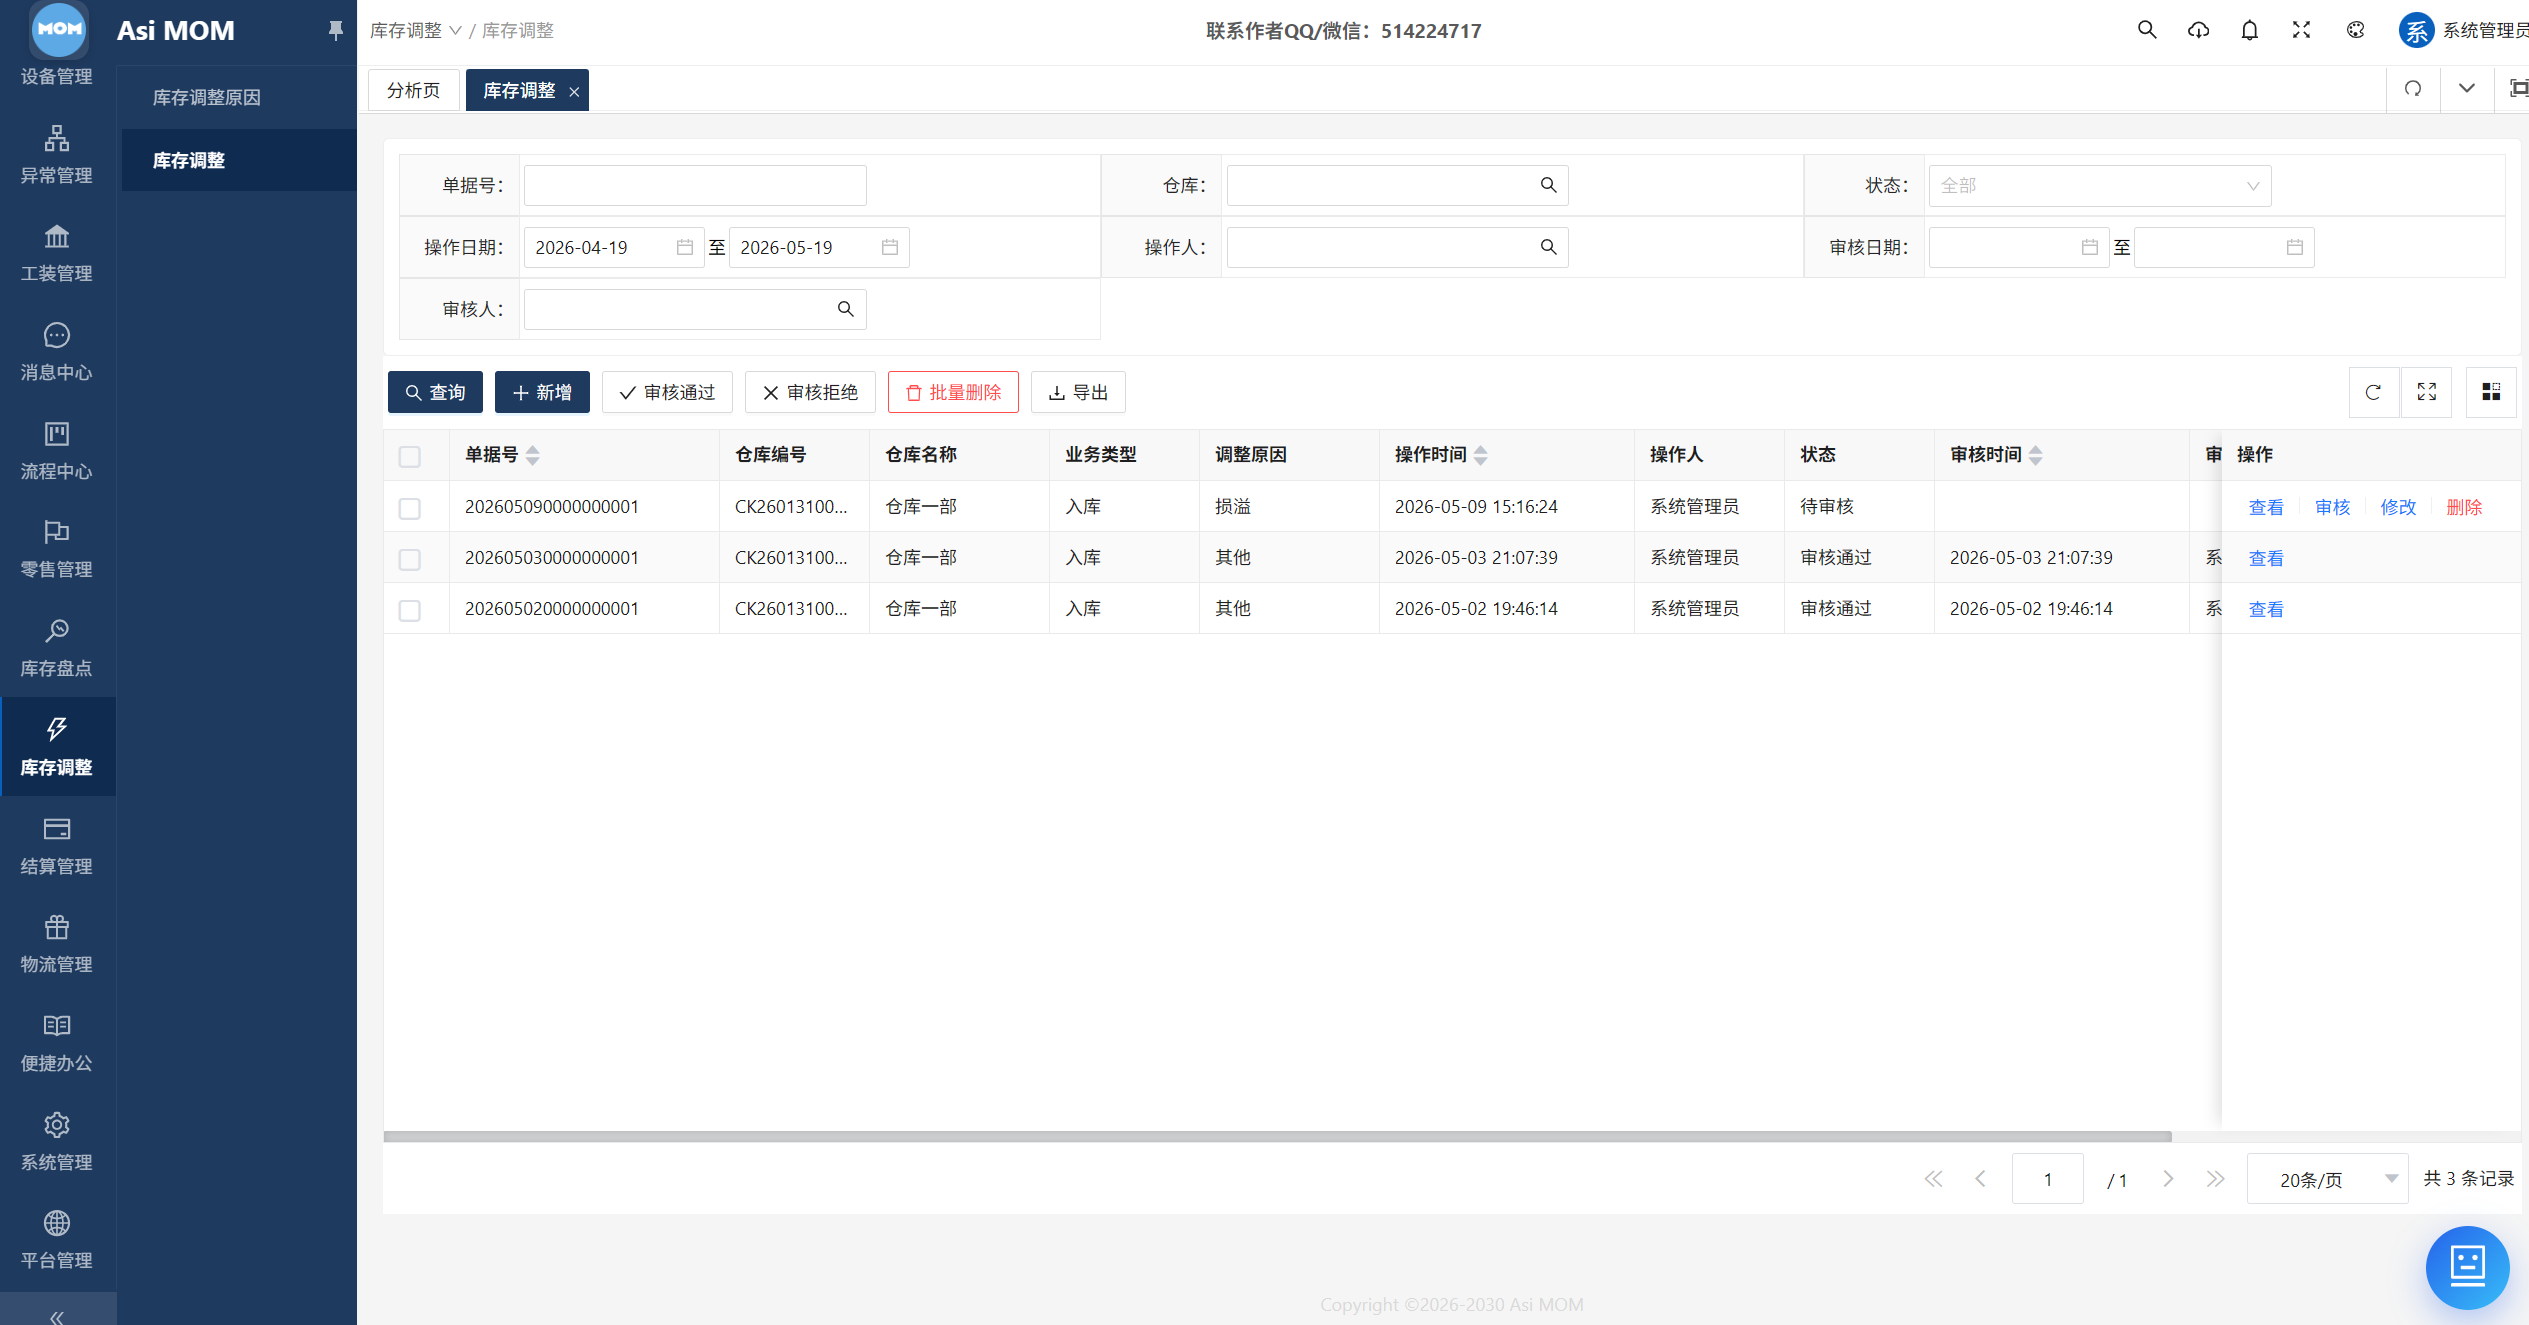The width and height of the screenshot is (2529, 1325).
Task: Open 物流管理 in the sidebar
Action: click(x=57, y=944)
